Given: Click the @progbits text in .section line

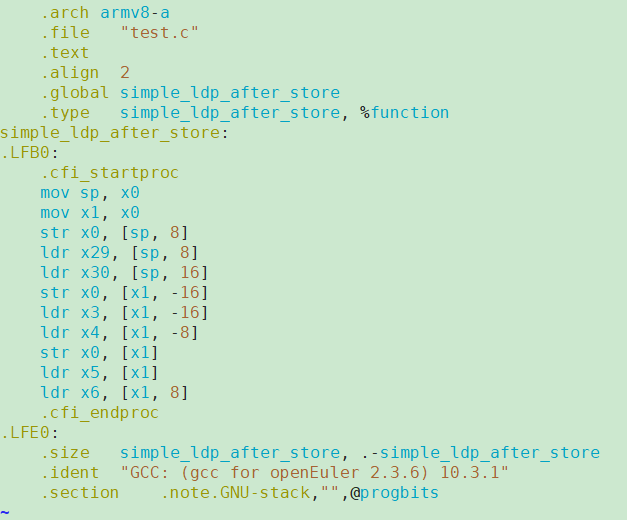Looking at the screenshot, I should click(395, 493).
